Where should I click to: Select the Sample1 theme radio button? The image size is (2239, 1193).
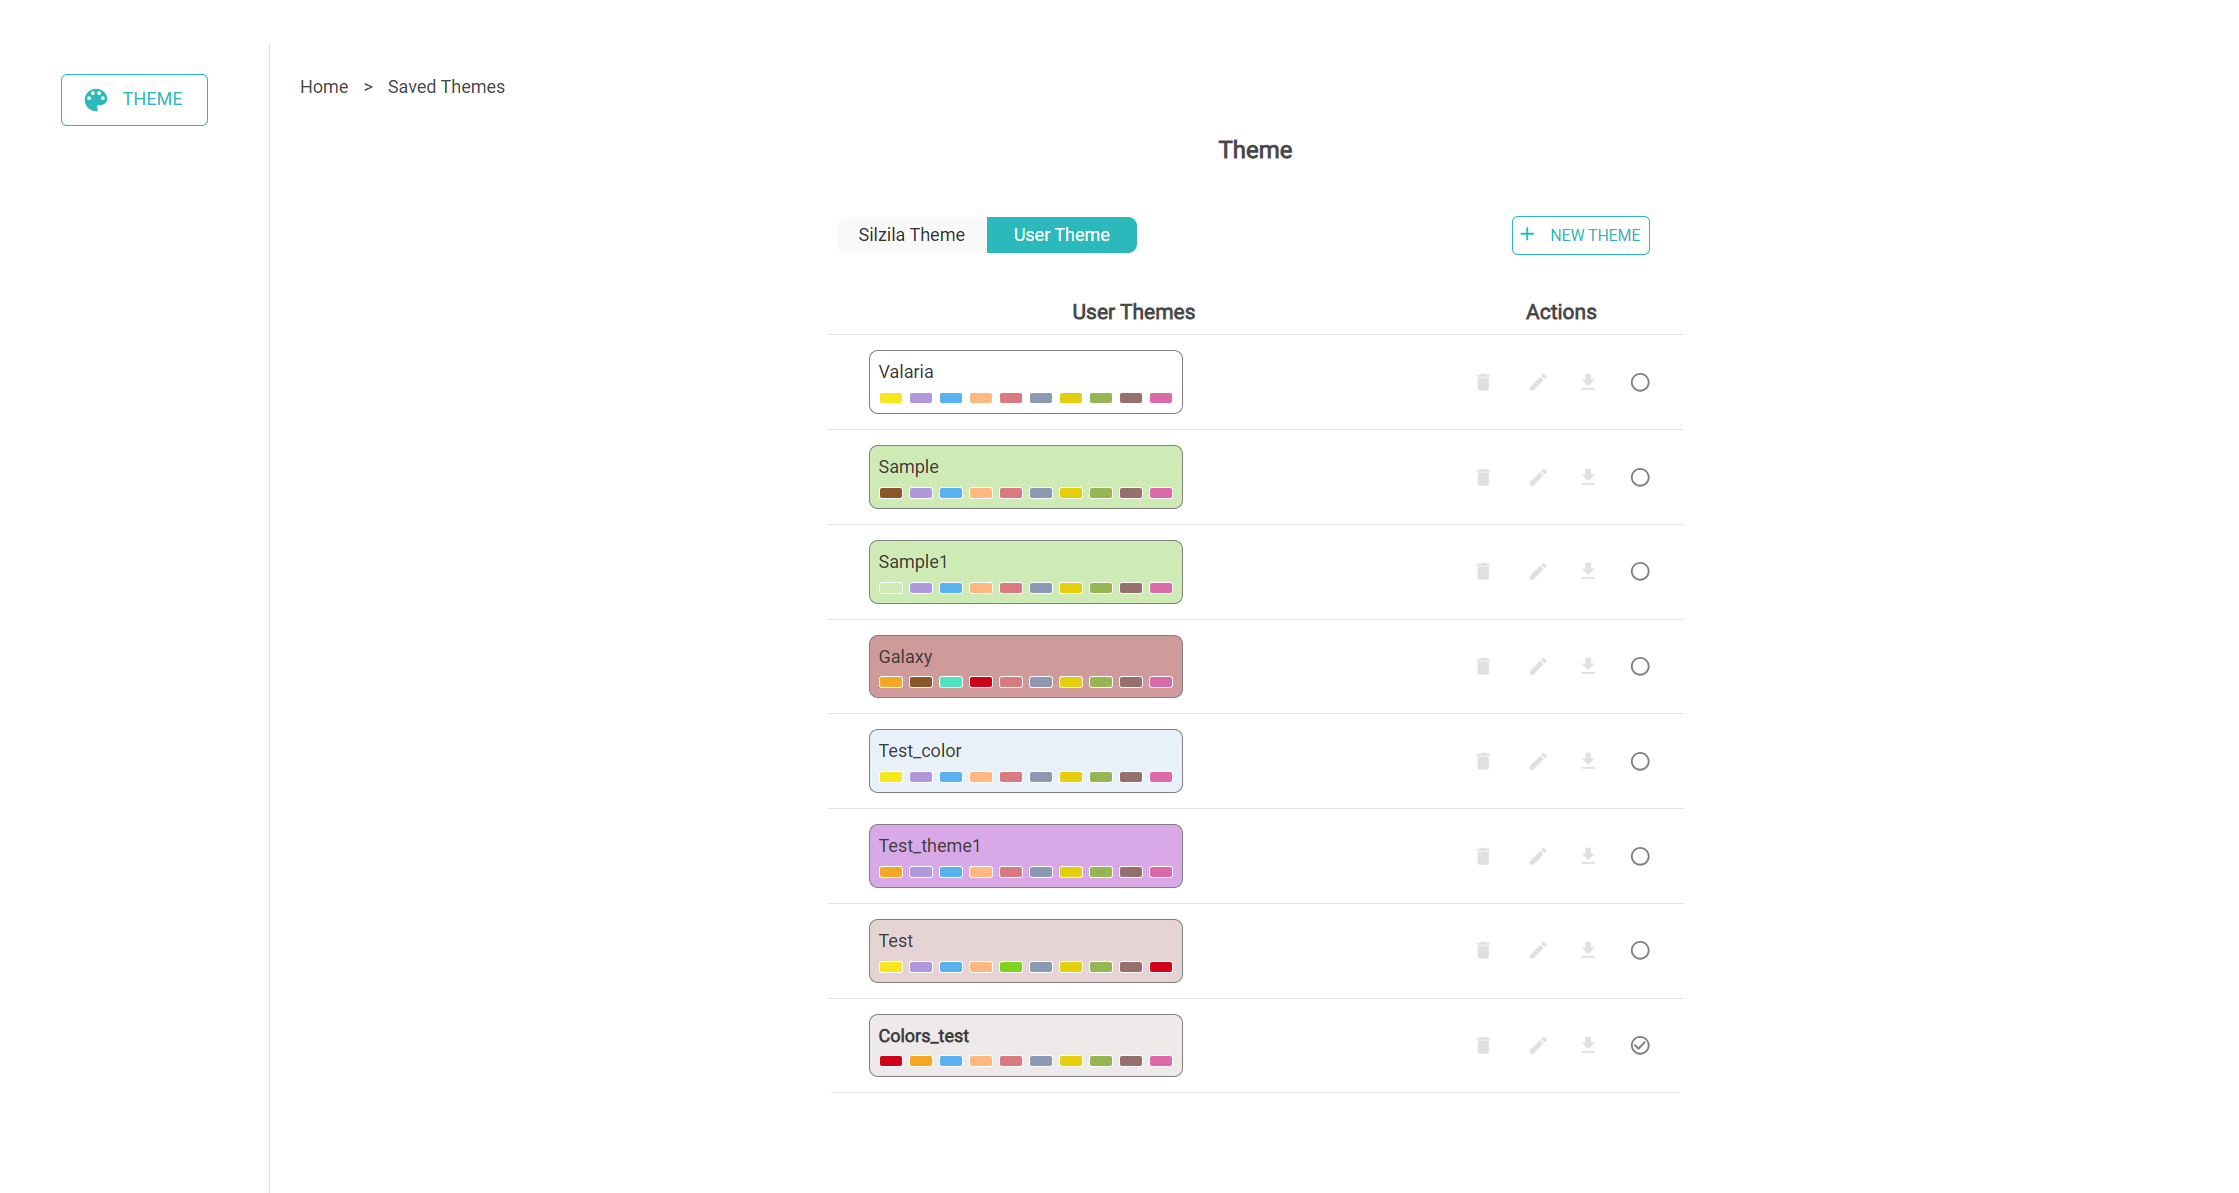pyautogui.click(x=1640, y=571)
